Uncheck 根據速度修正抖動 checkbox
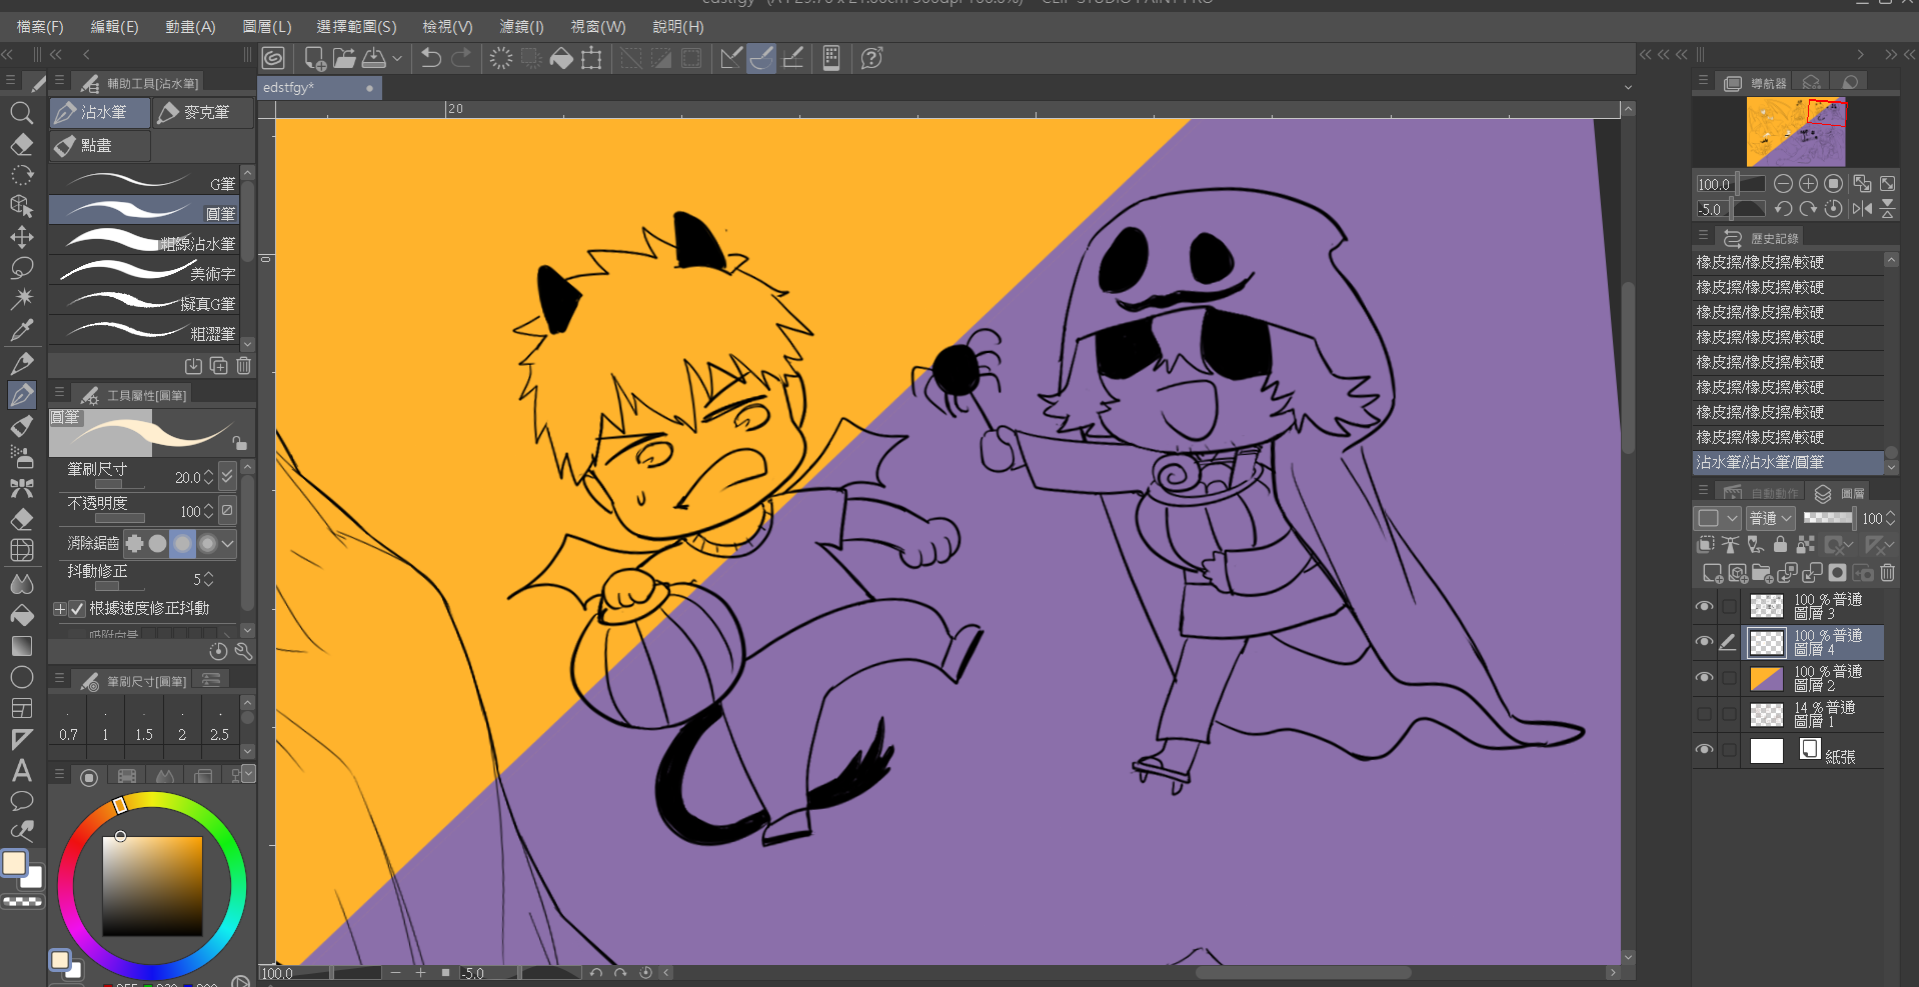This screenshot has width=1919, height=987. point(77,608)
